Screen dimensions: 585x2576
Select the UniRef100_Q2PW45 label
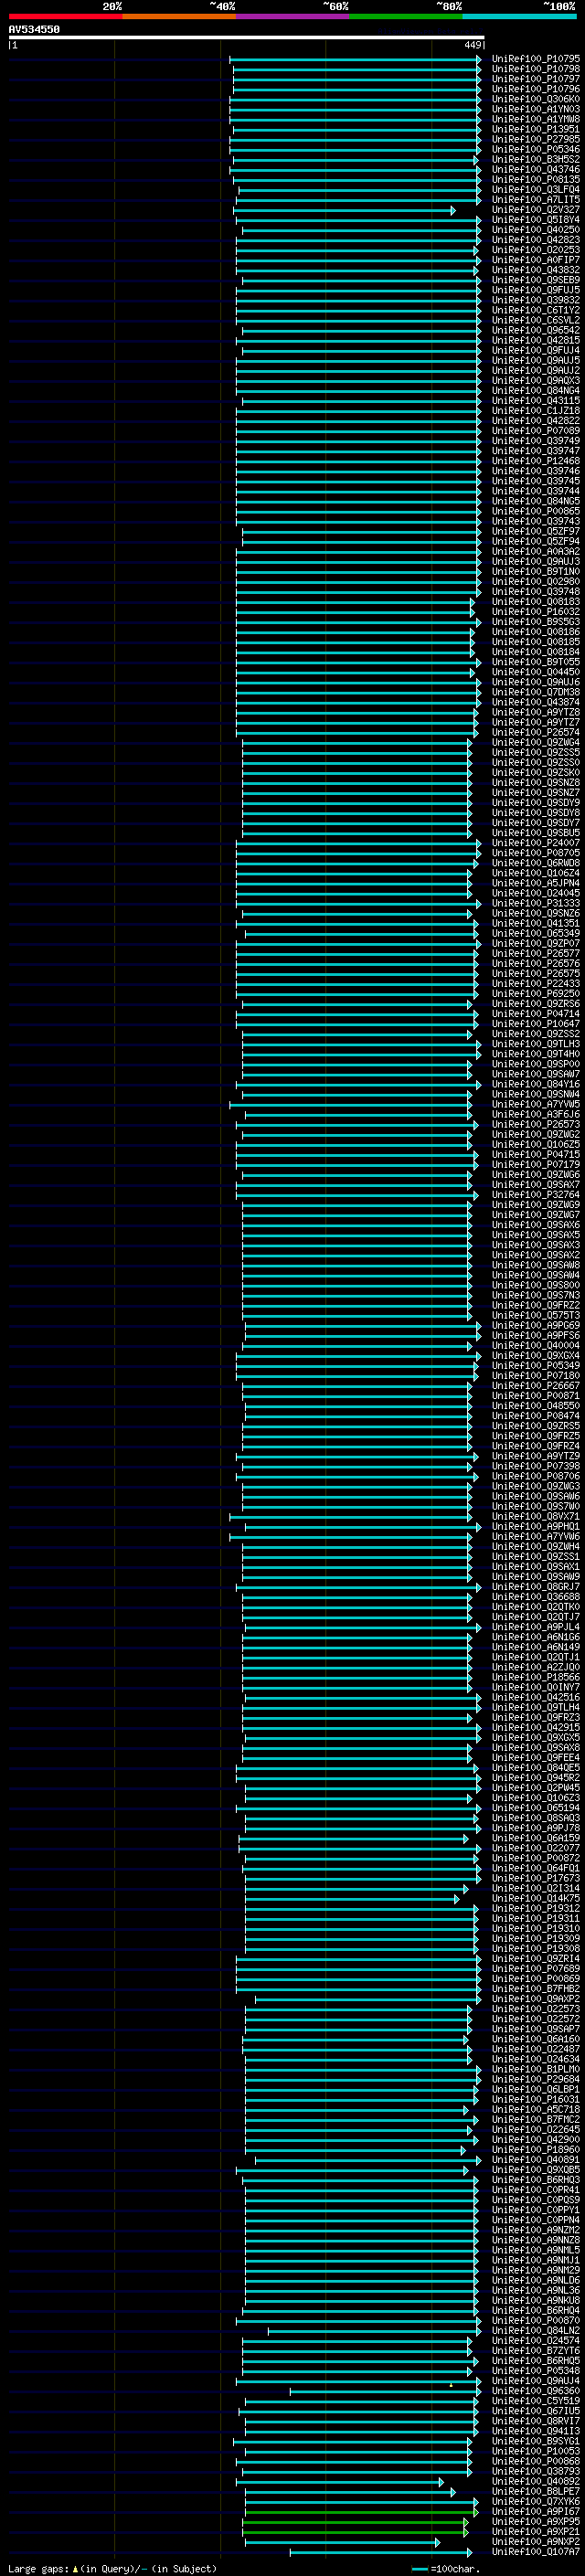coord(536,1788)
